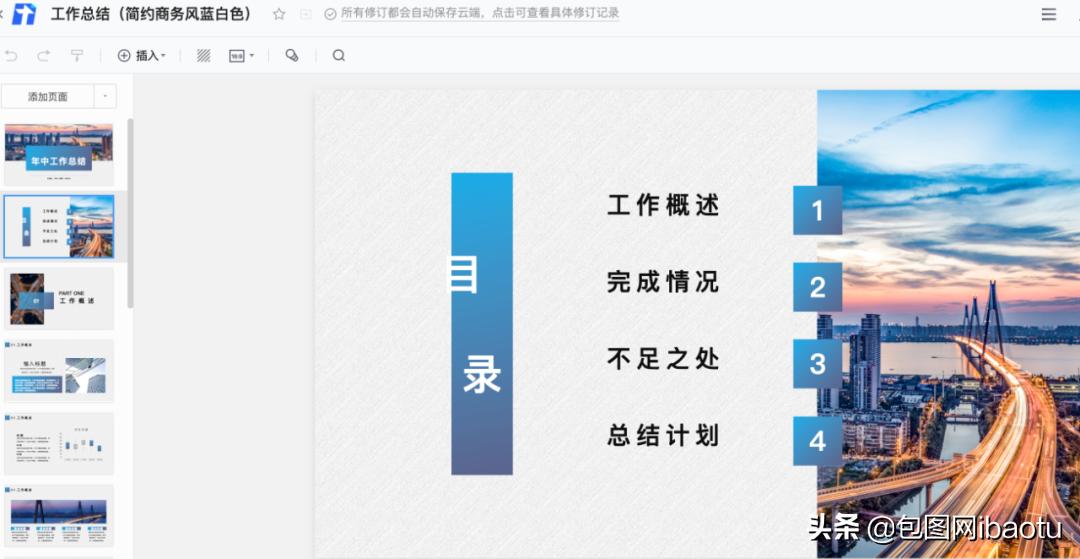Select the bridge banner slide thumbnail

(x=59, y=516)
